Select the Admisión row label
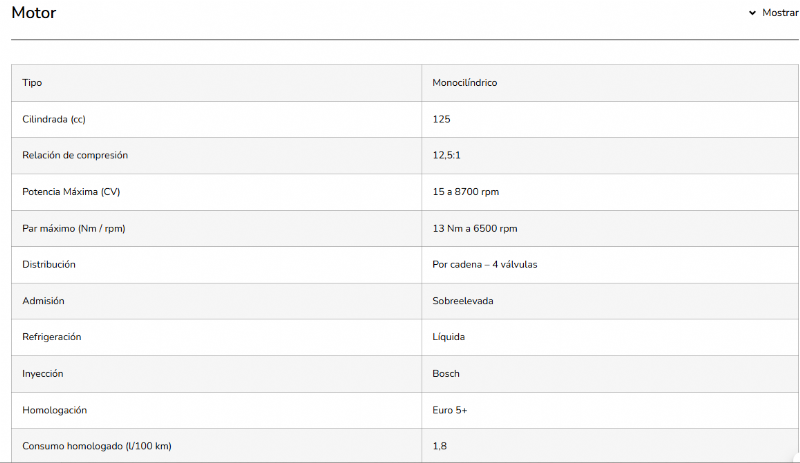Viewport: 800px width, 463px height. [43, 300]
